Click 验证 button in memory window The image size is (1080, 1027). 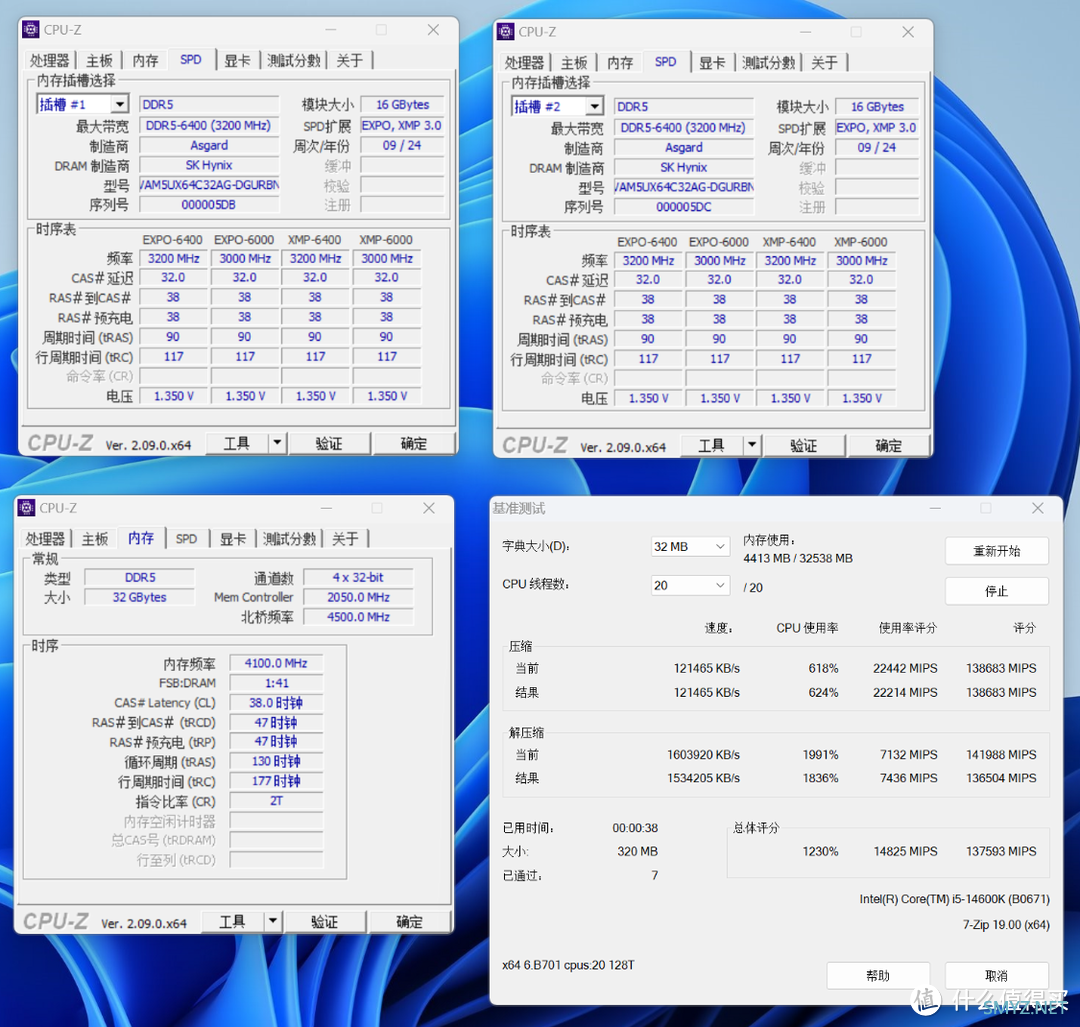coord(324,921)
